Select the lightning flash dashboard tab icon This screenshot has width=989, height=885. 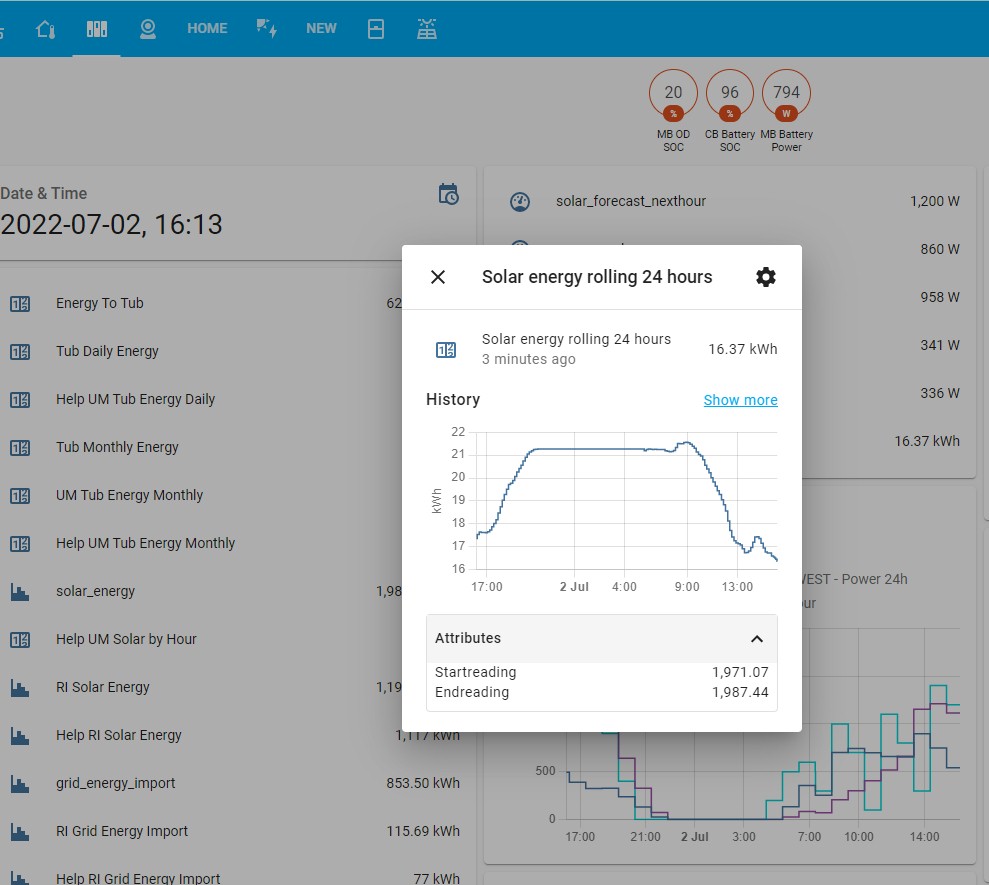pos(265,28)
